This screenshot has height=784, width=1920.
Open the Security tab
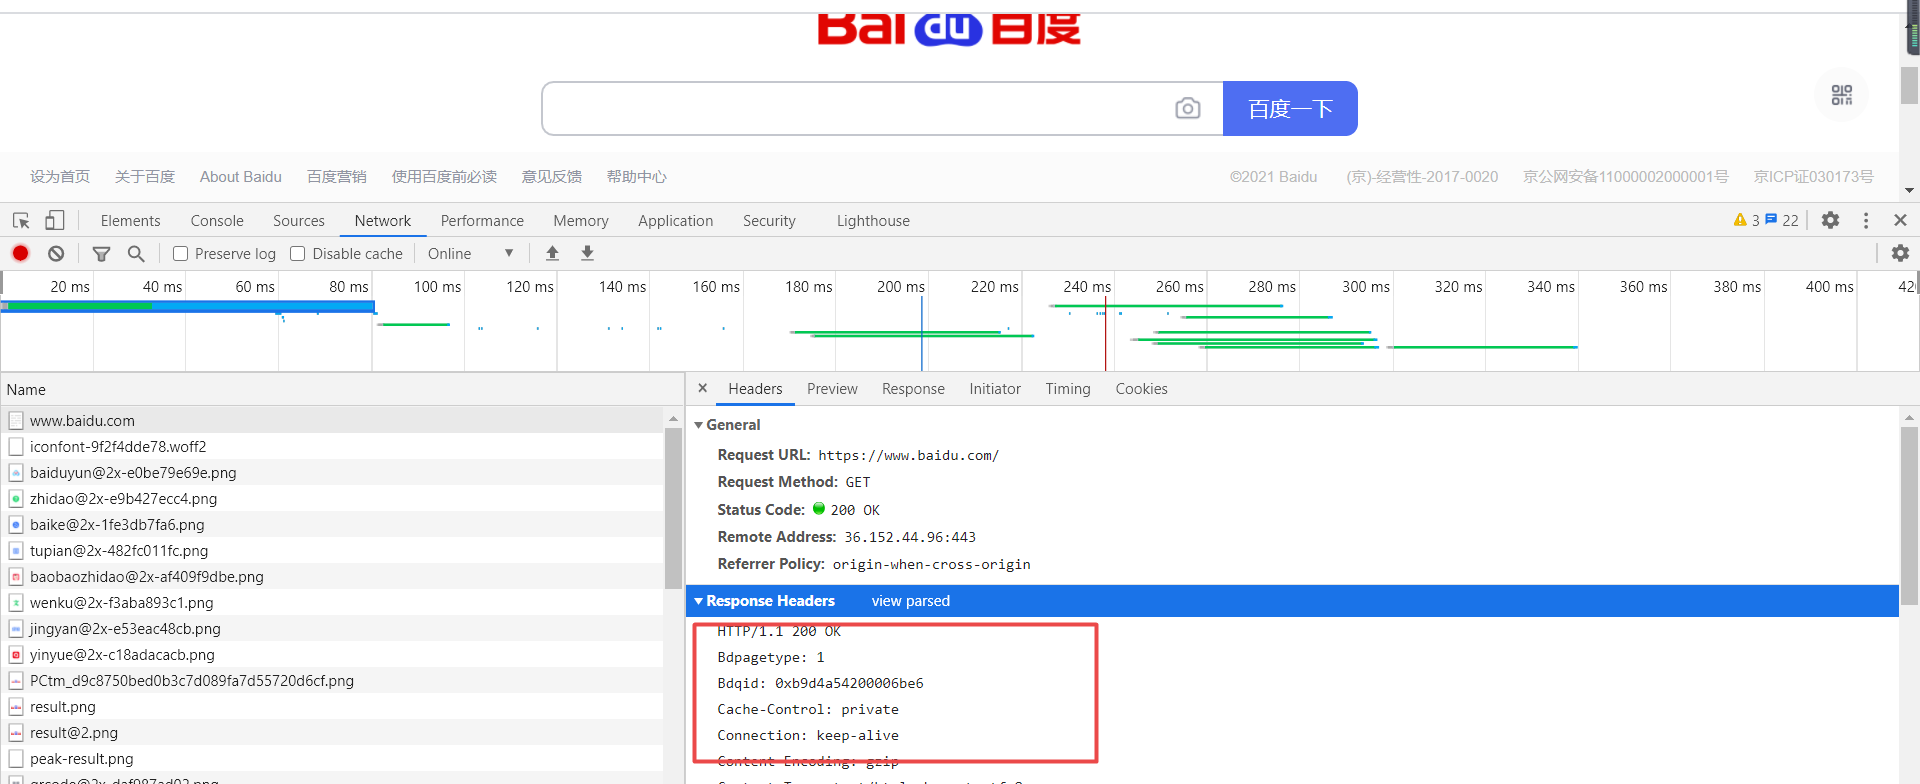[769, 221]
